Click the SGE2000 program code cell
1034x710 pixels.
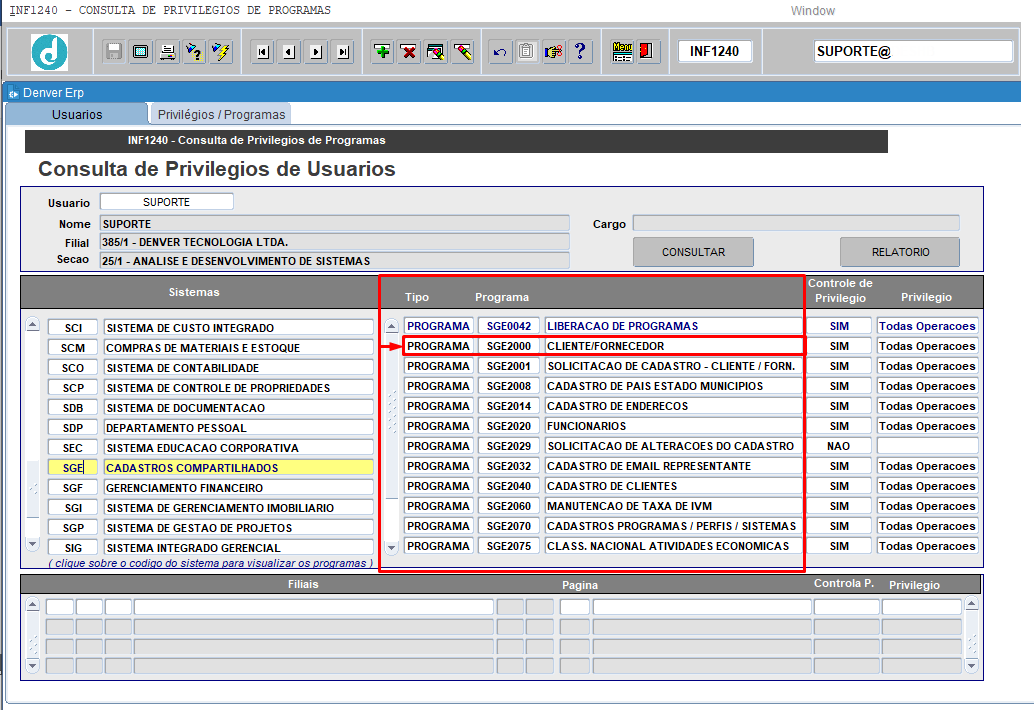tap(509, 346)
